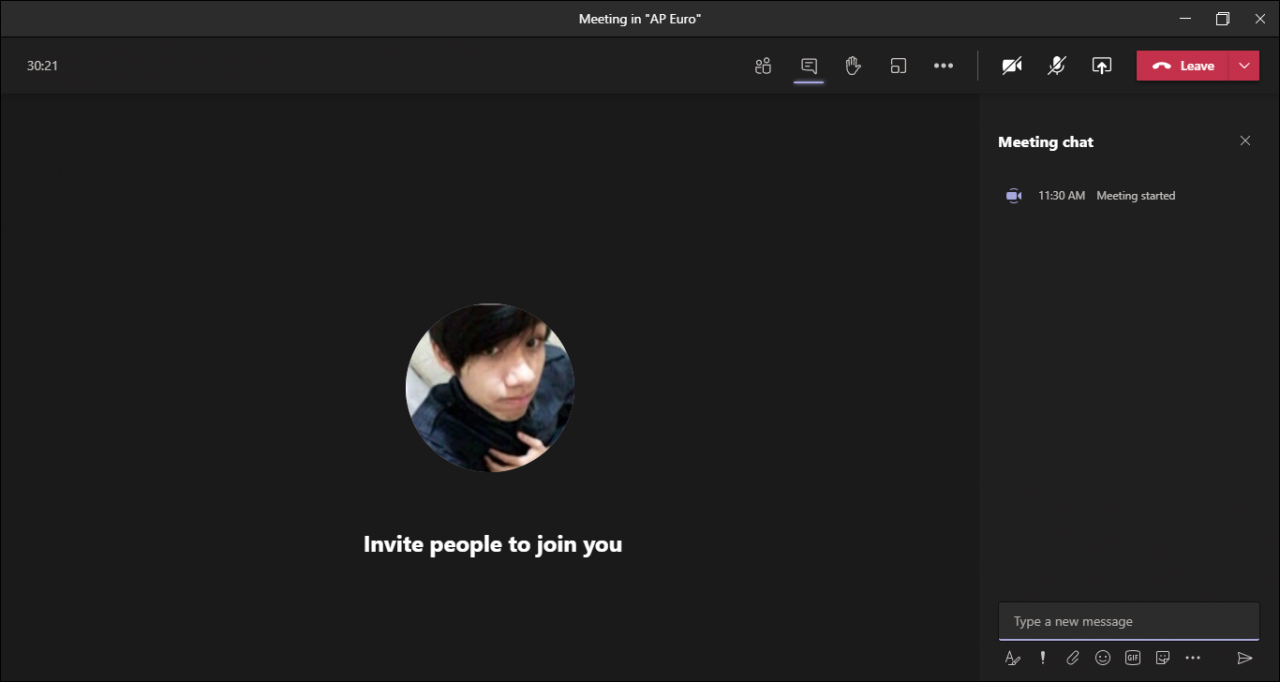Expand the Leave options dropdown arrow
Image resolution: width=1280 pixels, height=682 pixels.
(x=1244, y=66)
